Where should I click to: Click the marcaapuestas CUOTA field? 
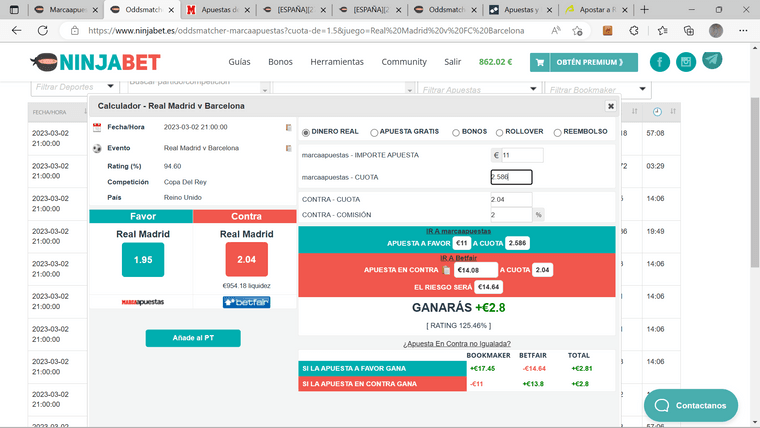click(511, 177)
